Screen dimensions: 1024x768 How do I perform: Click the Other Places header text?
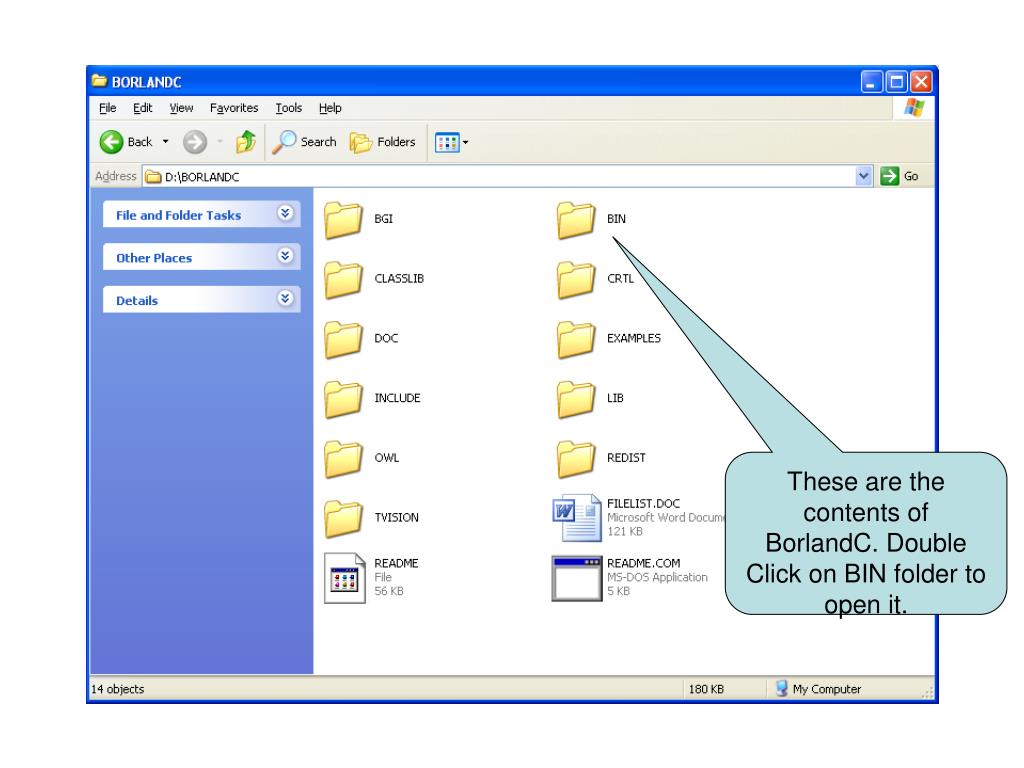154,258
